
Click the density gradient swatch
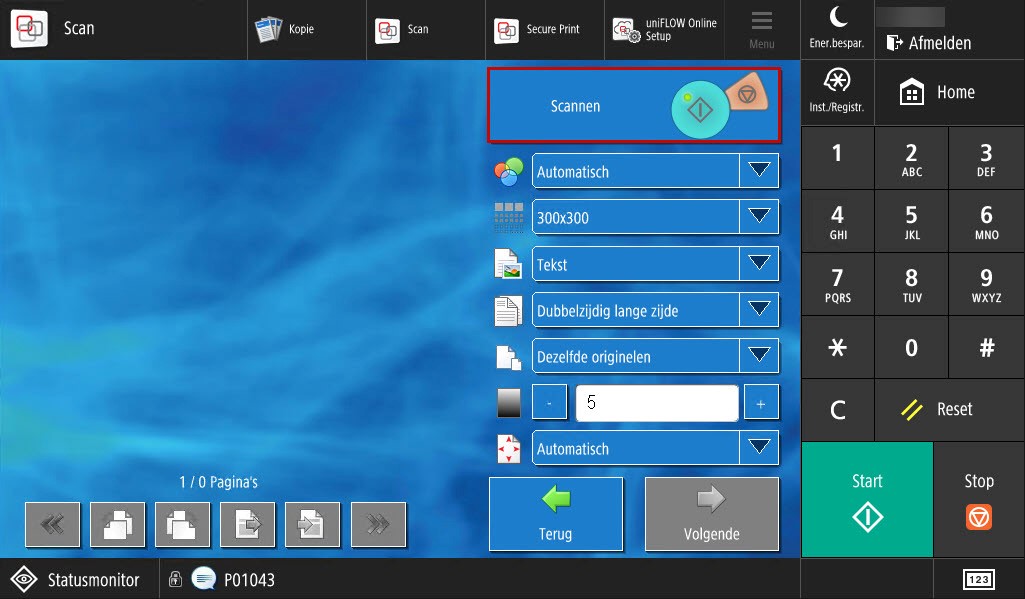pos(508,402)
